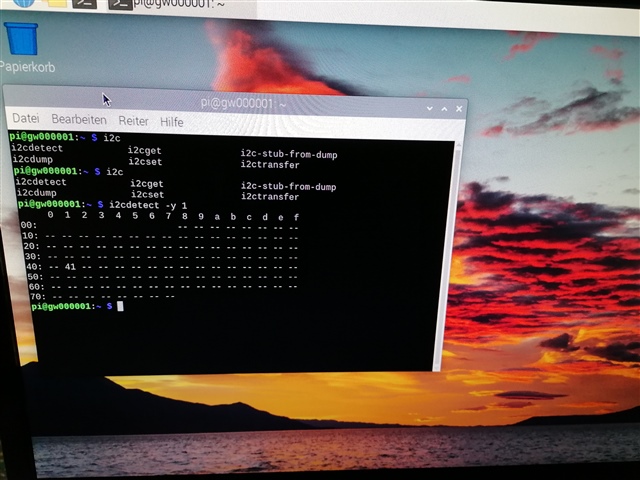Click the Papierkorb label text

[x=27, y=67]
